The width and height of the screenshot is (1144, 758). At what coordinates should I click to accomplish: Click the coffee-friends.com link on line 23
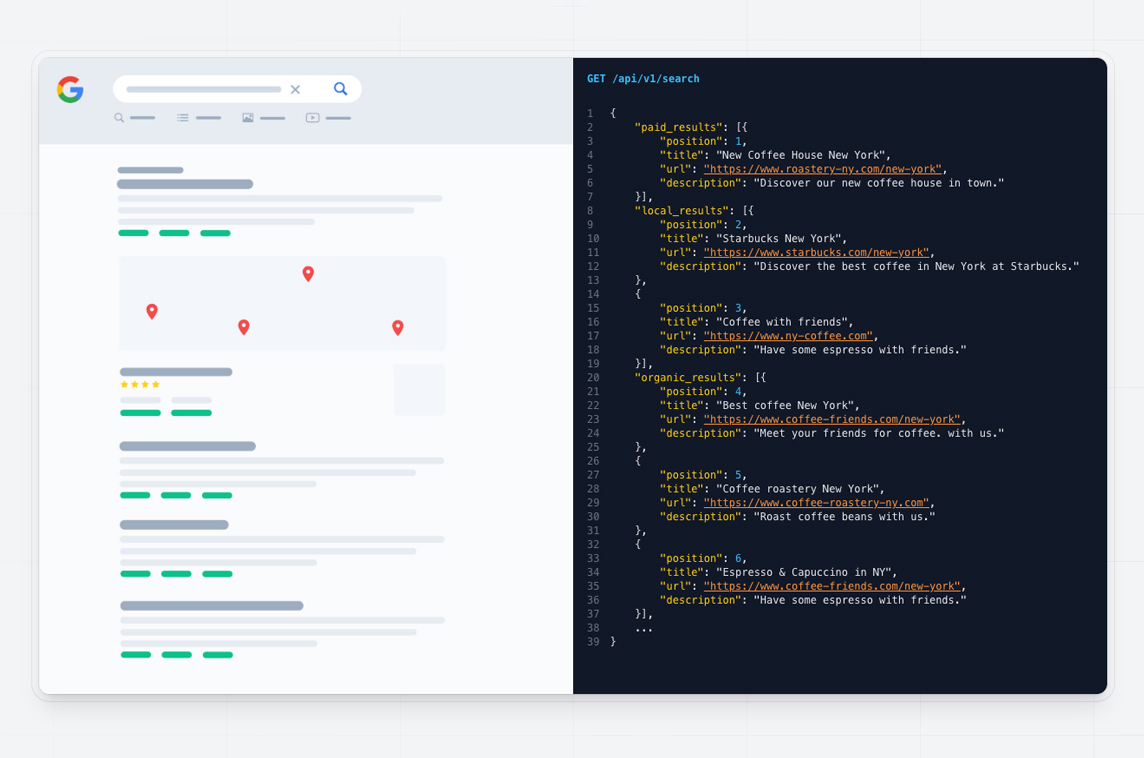[x=831, y=419]
